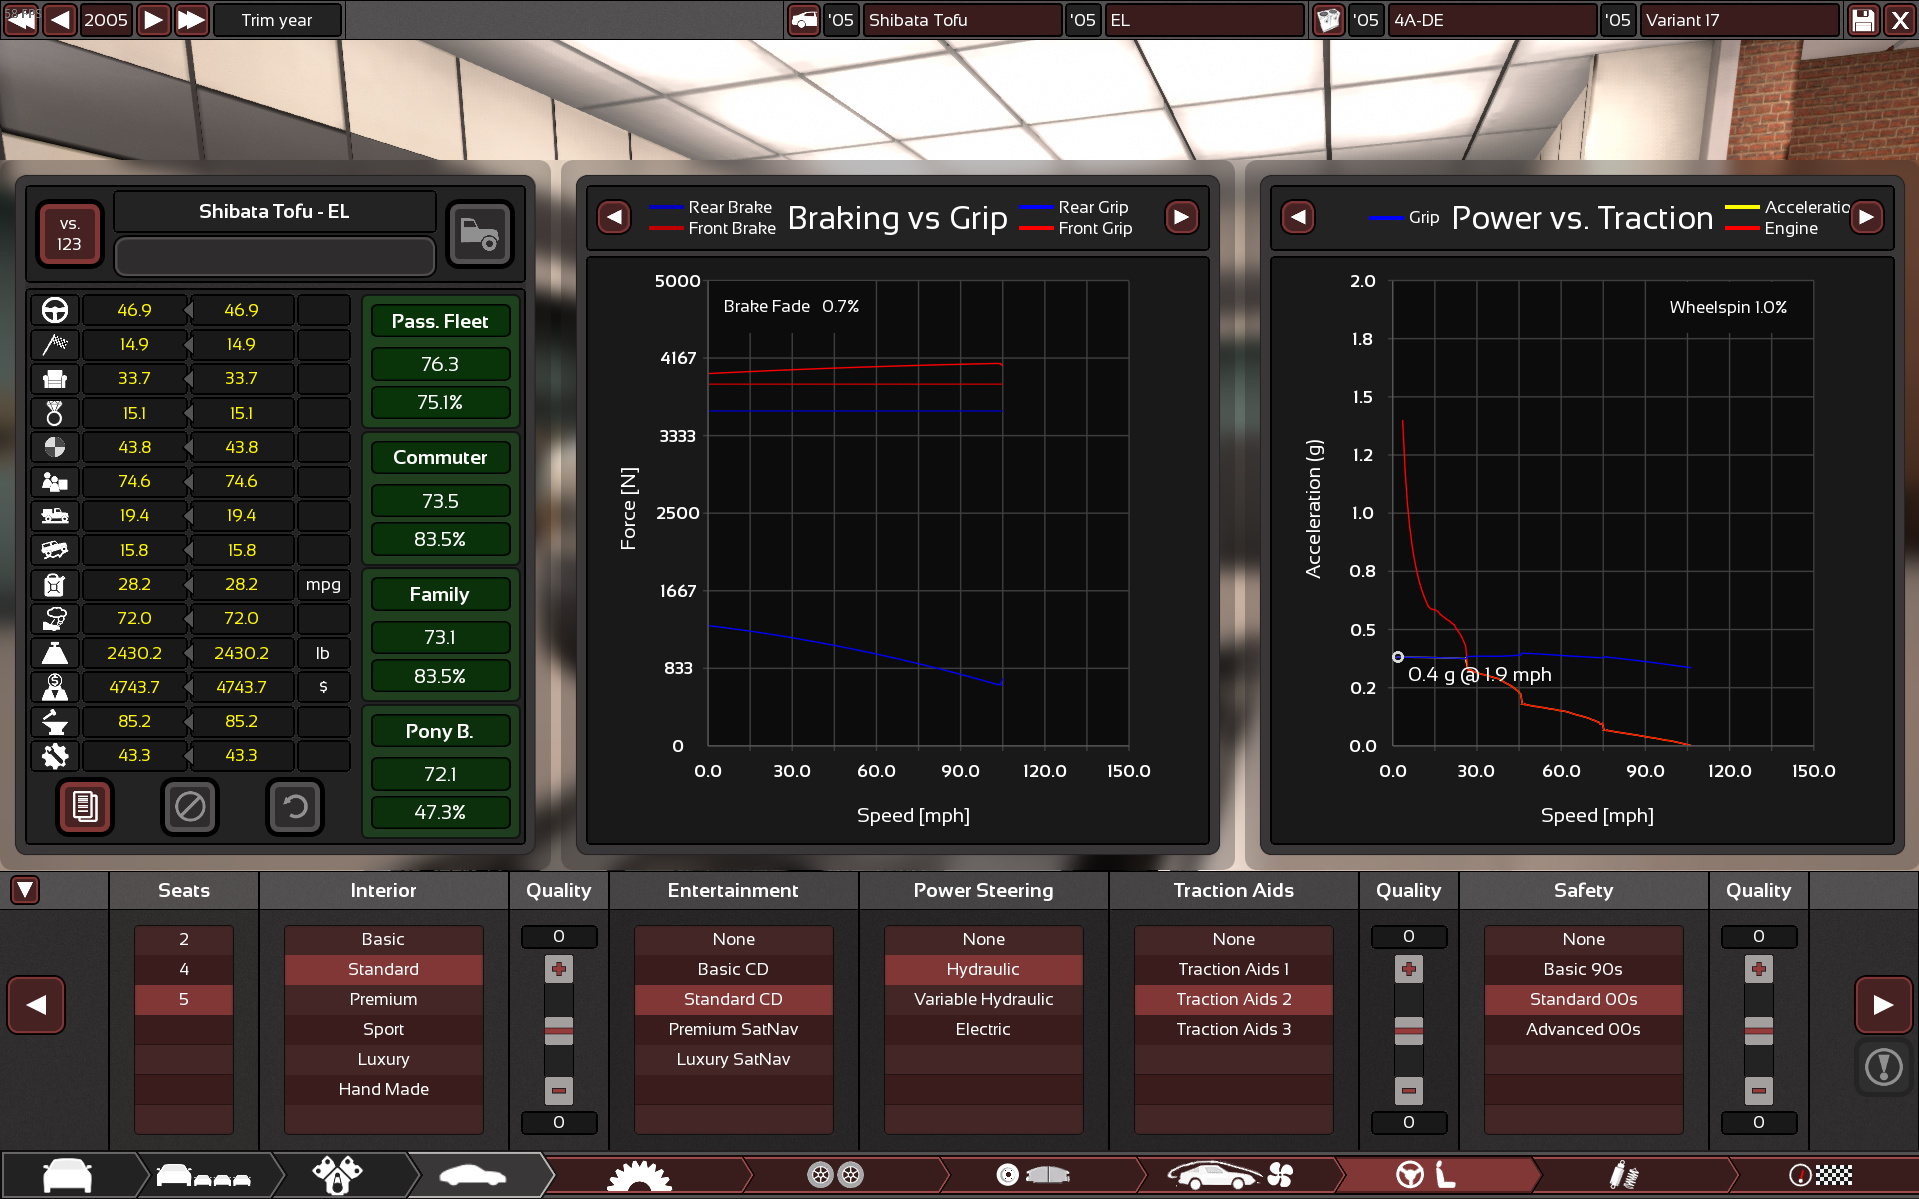Click the vs. 123 comparison button
This screenshot has height=1199, width=1919.
[69, 234]
